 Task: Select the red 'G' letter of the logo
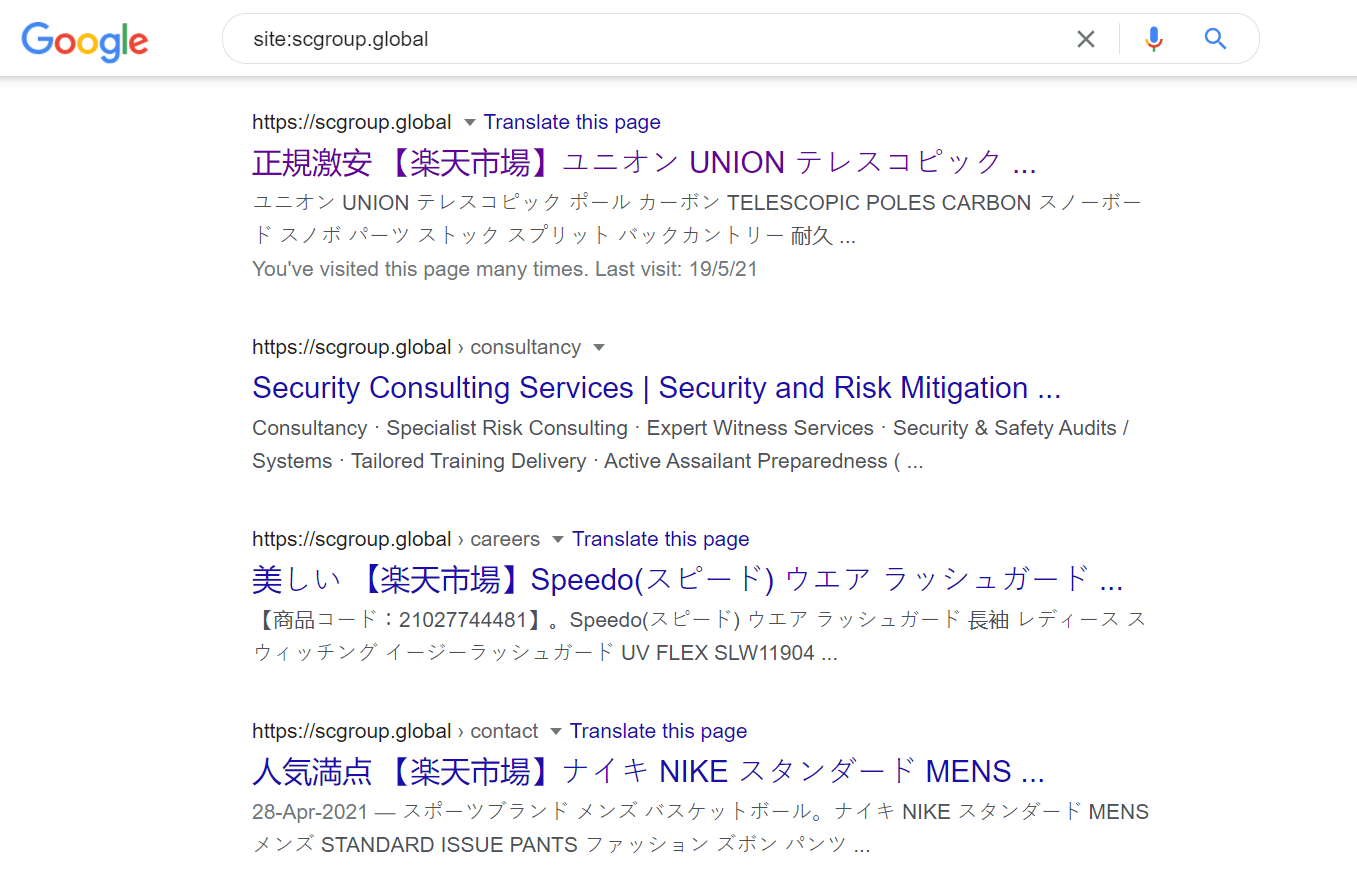(x=63, y=45)
